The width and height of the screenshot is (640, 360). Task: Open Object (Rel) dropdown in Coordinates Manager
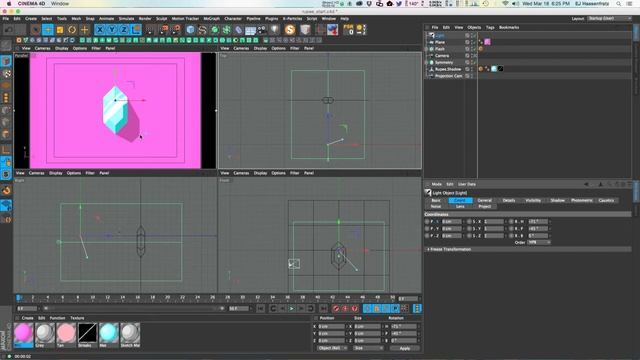pos(331,348)
